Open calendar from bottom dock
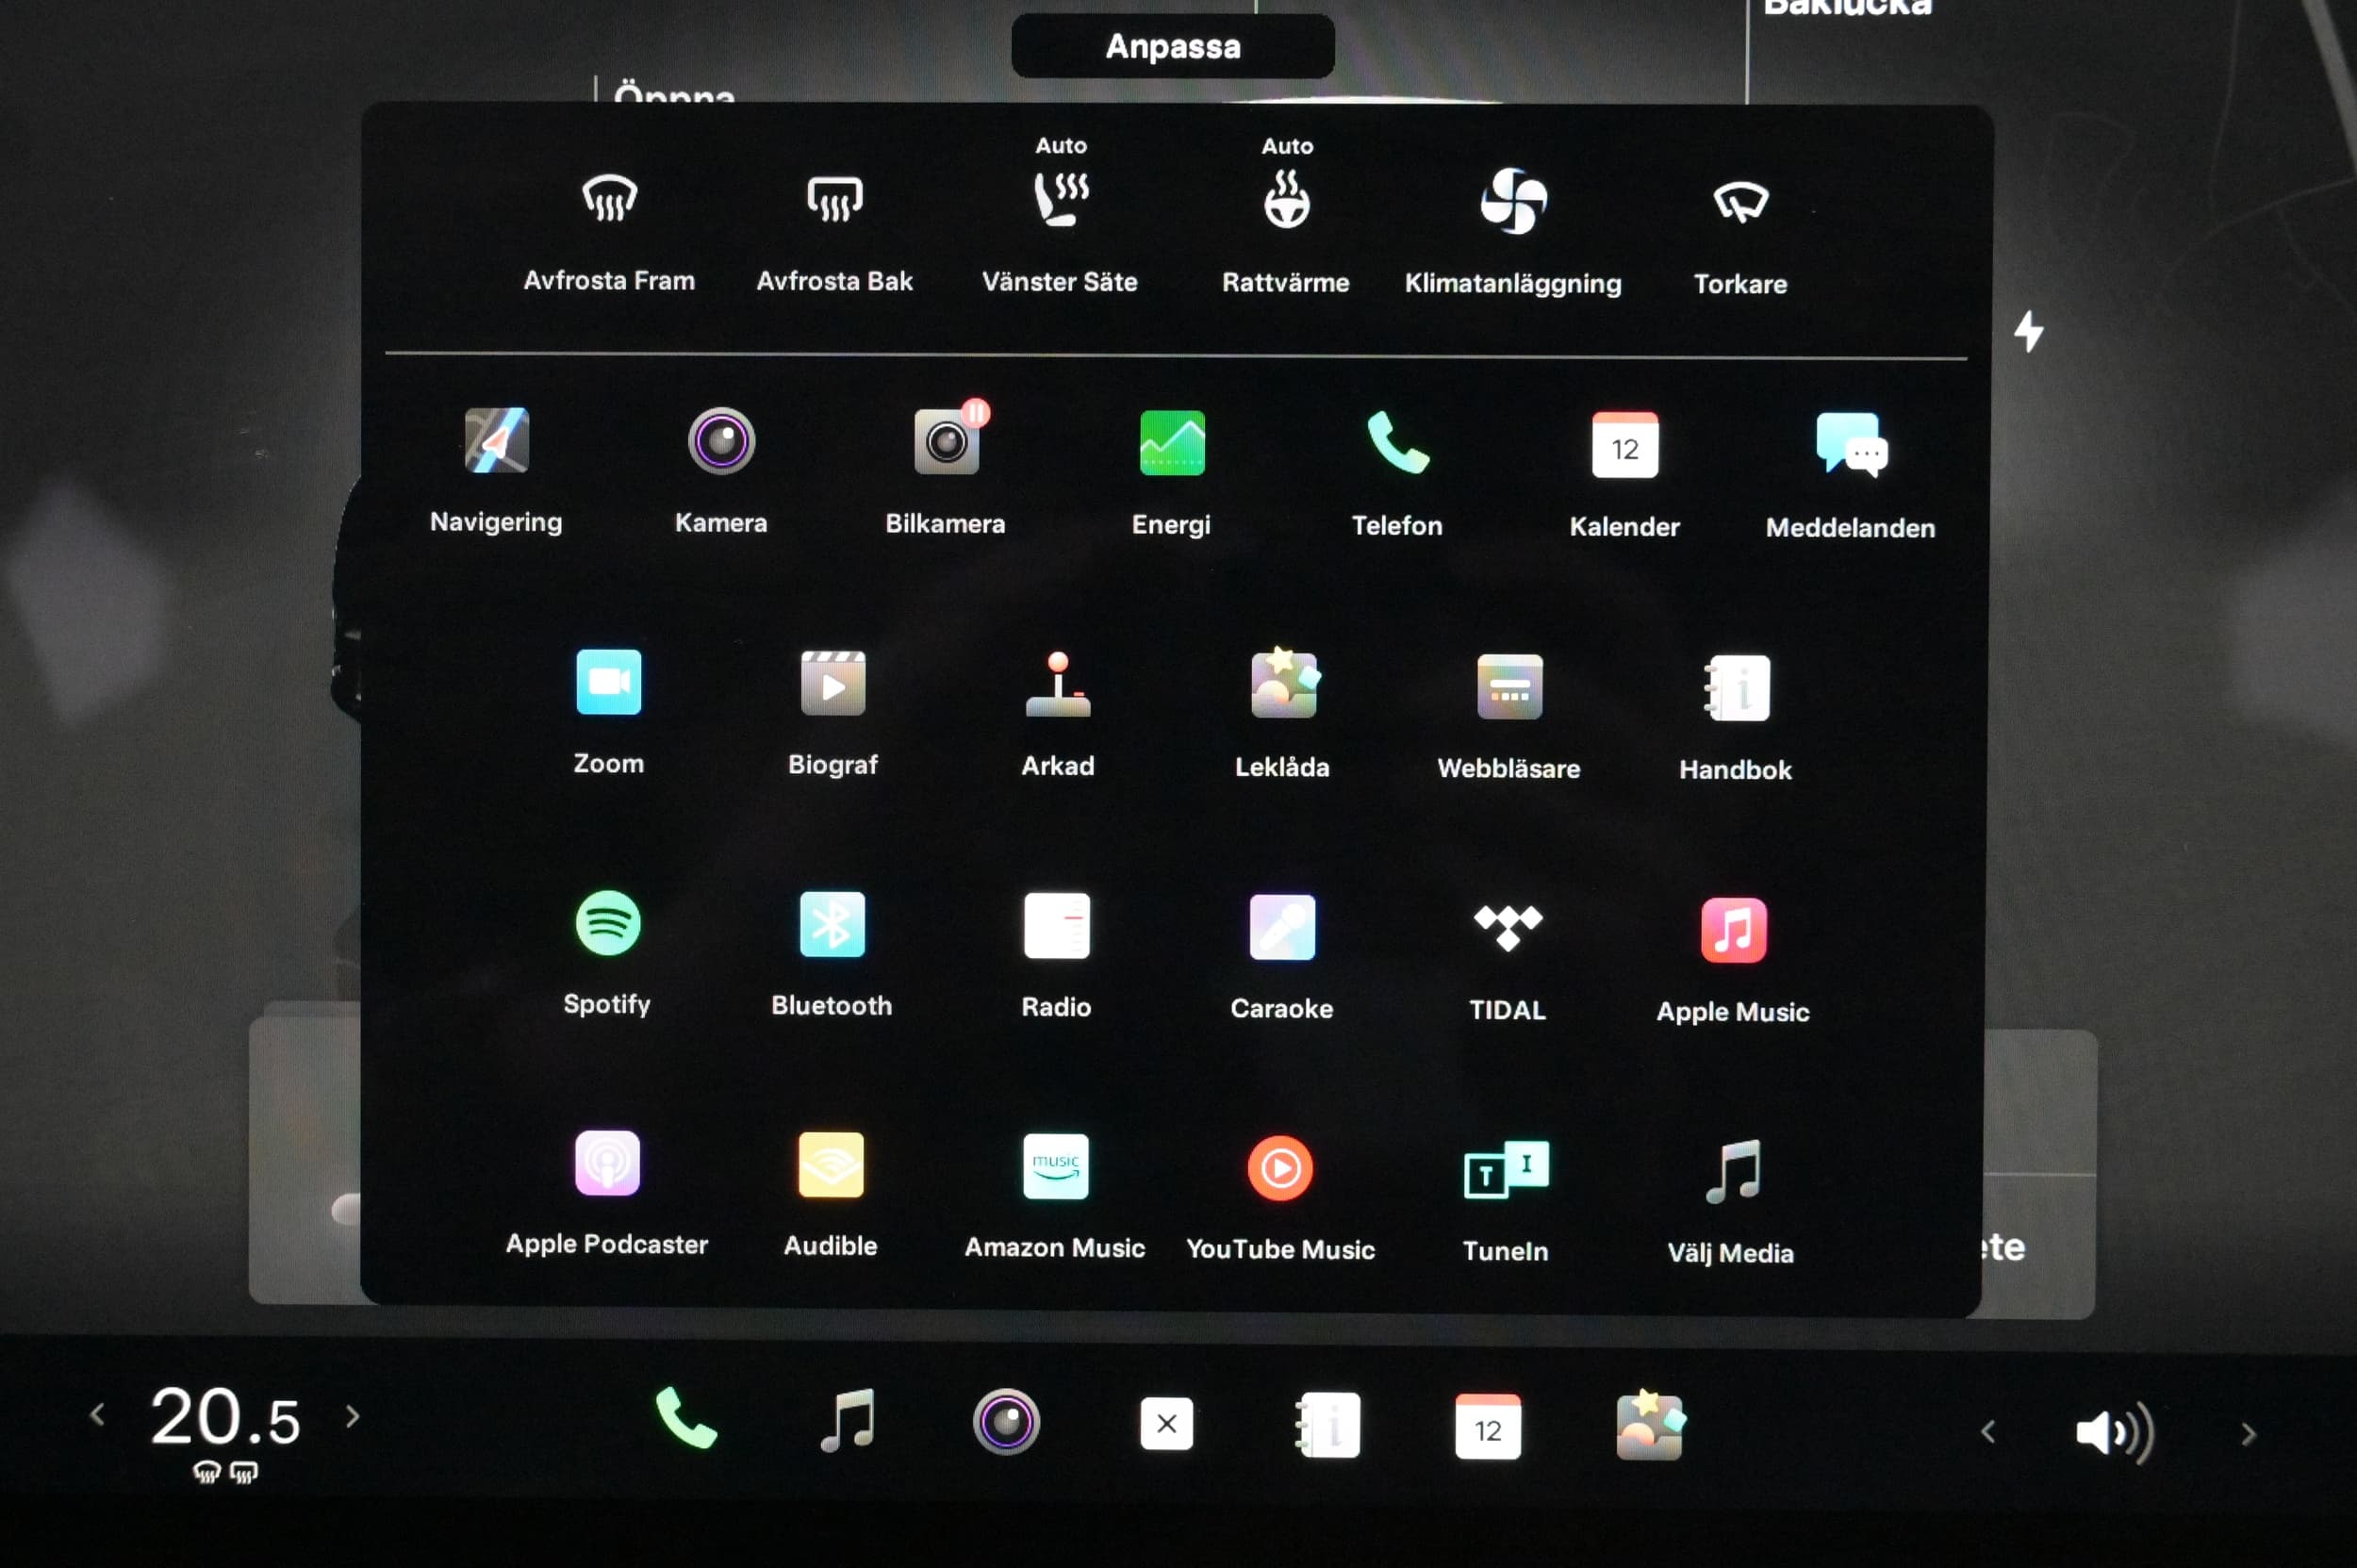 point(1488,1426)
